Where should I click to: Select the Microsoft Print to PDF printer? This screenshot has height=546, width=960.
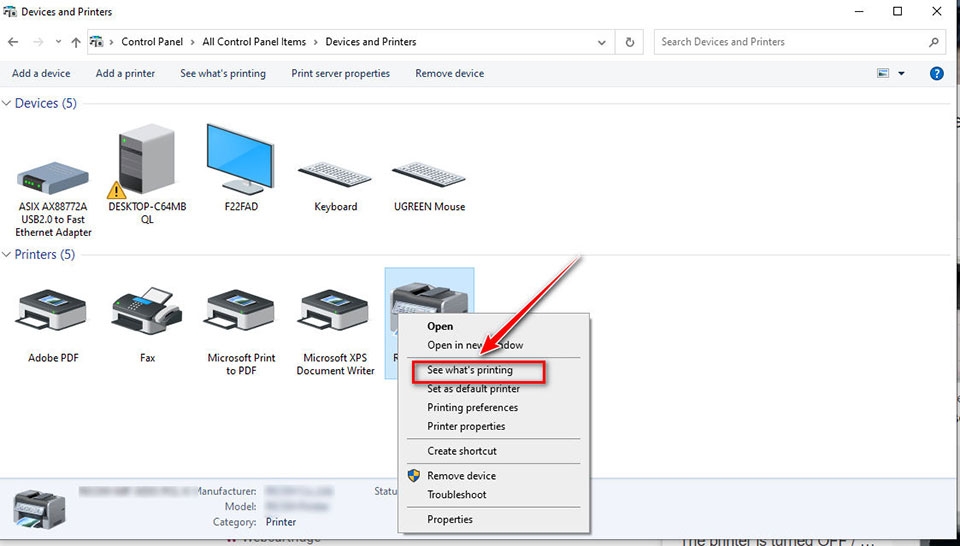(241, 332)
